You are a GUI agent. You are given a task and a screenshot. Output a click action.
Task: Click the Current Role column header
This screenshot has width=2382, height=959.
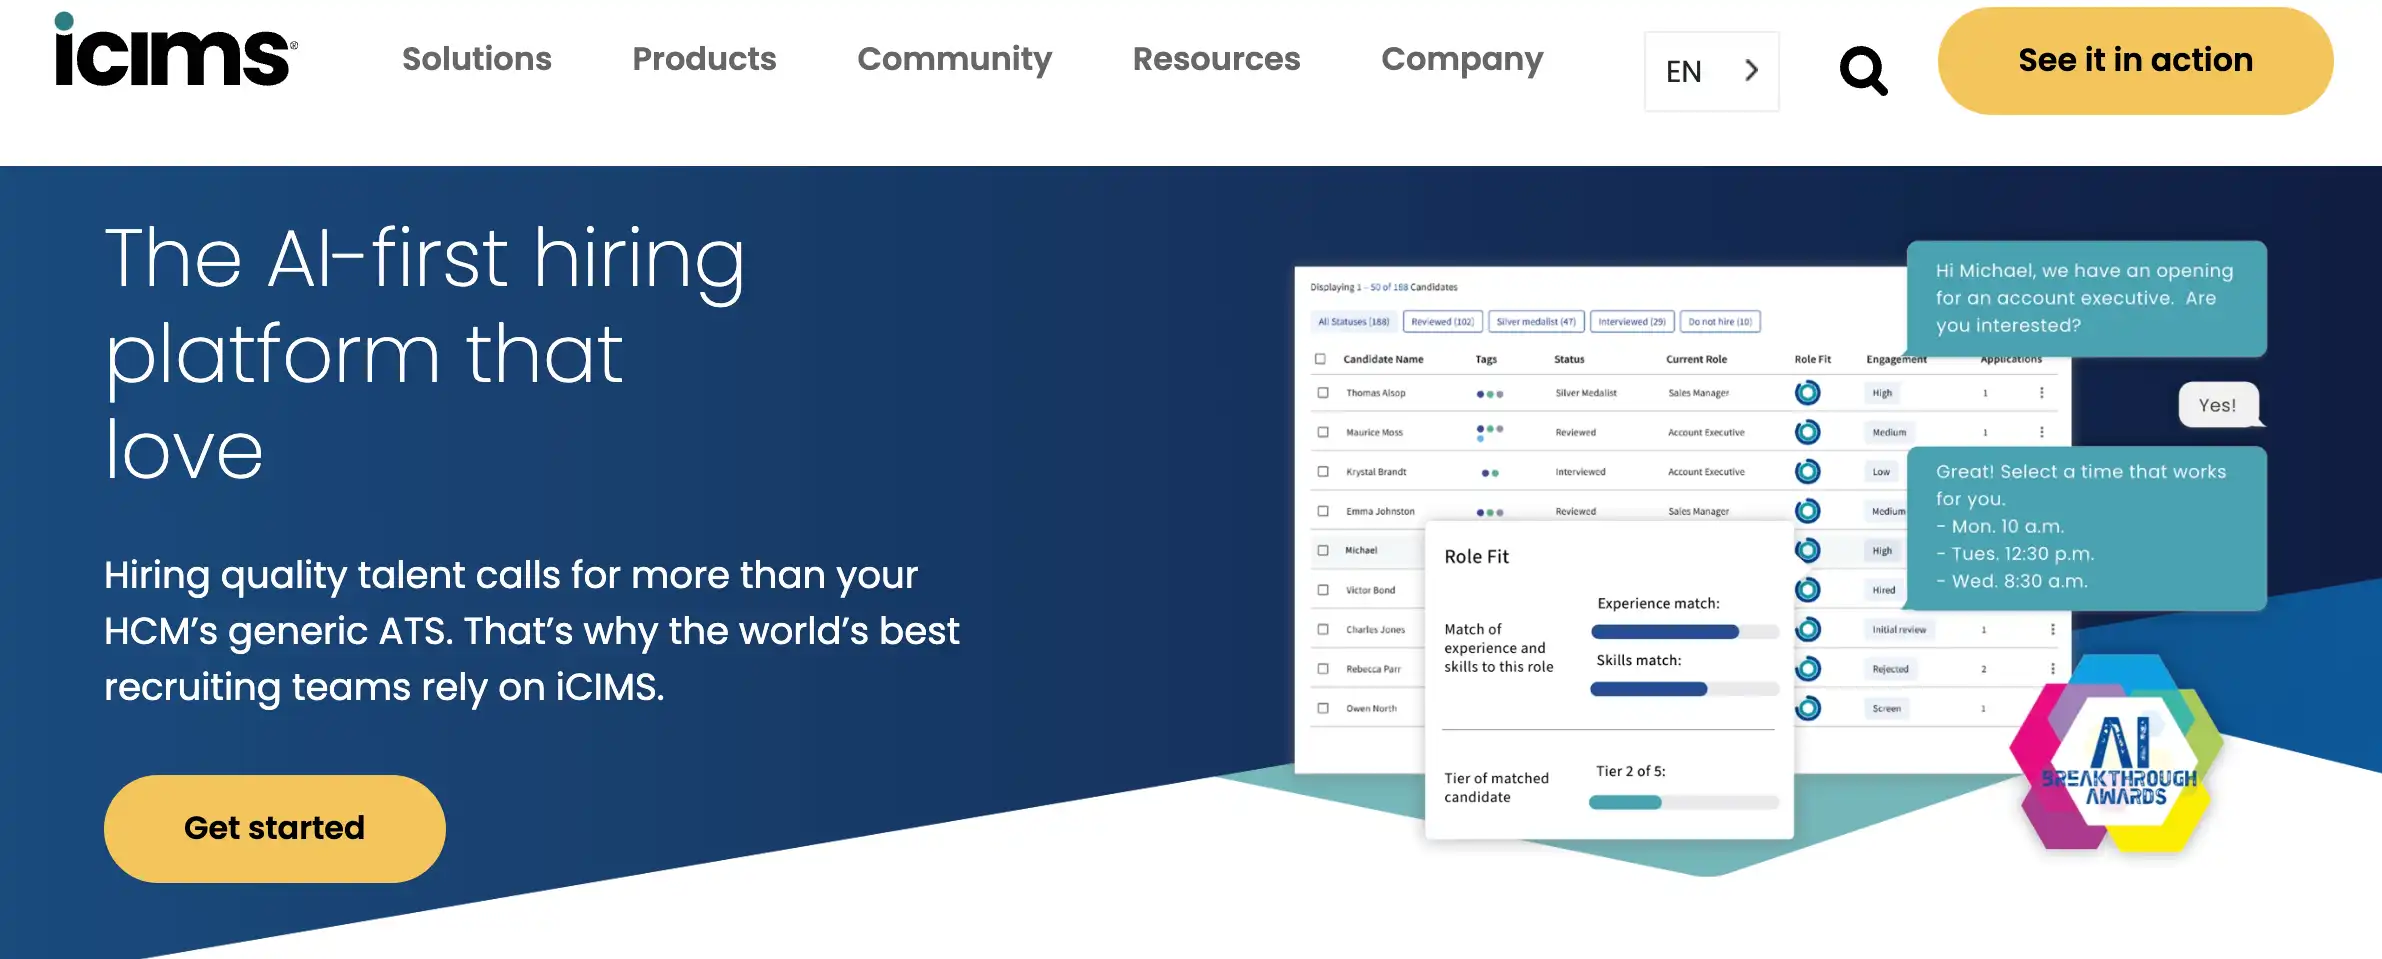tap(1696, 359)
